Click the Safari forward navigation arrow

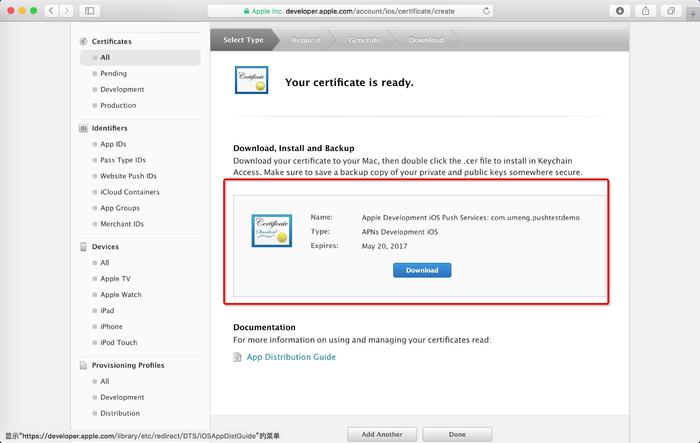click(66, 10)
